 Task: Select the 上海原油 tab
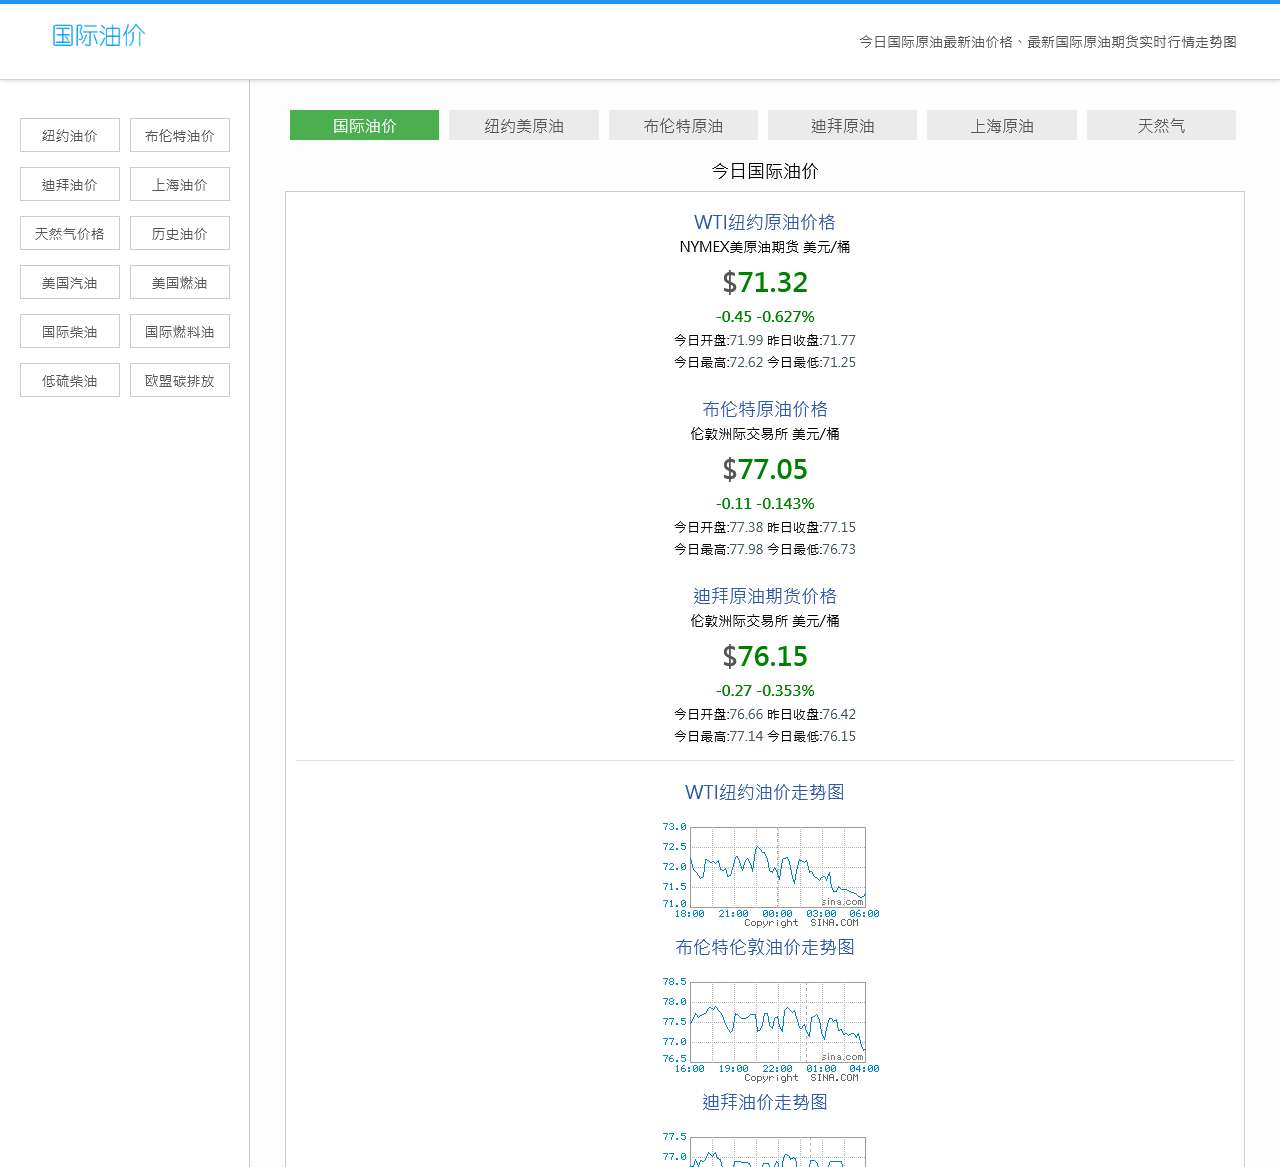[x=1001, y=126]
